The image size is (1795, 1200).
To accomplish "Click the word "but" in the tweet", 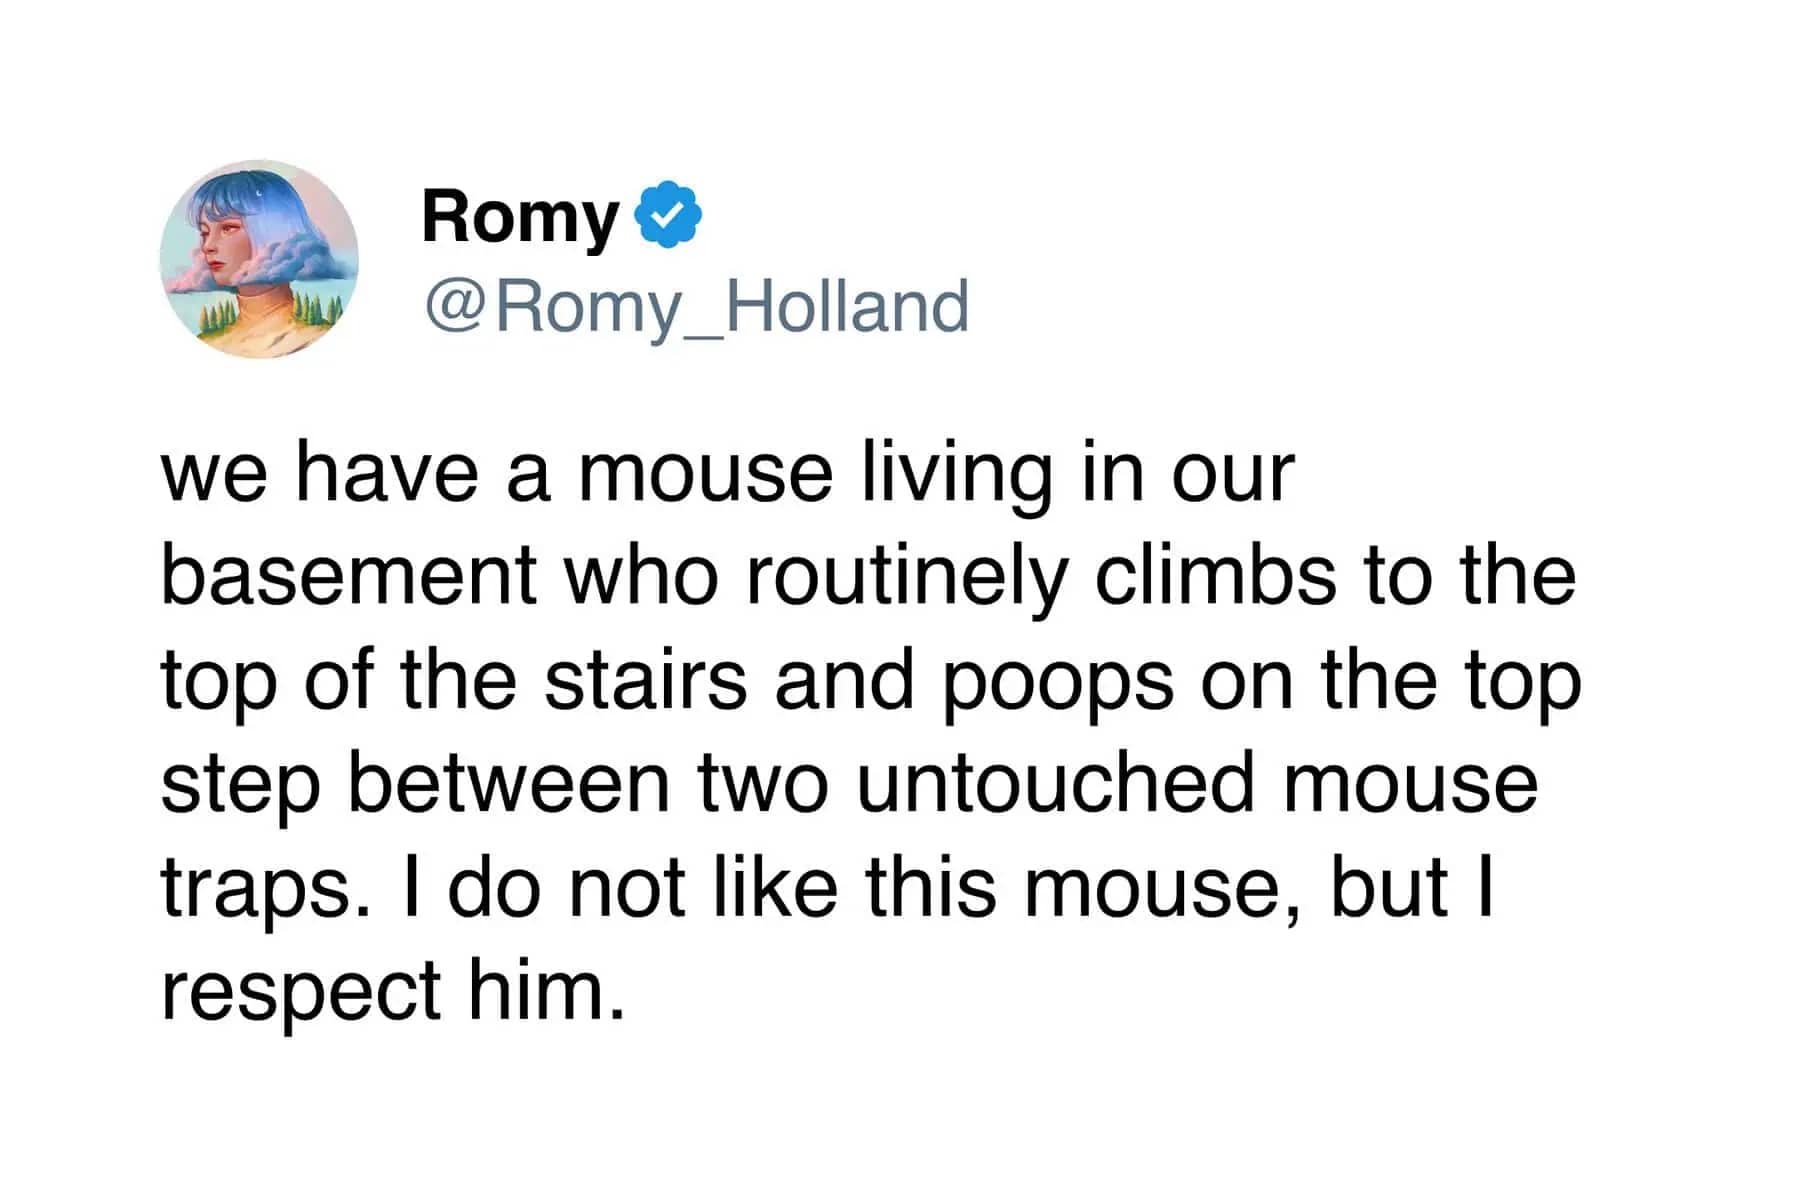I will pyautogui.click(x=1389, y=886).
